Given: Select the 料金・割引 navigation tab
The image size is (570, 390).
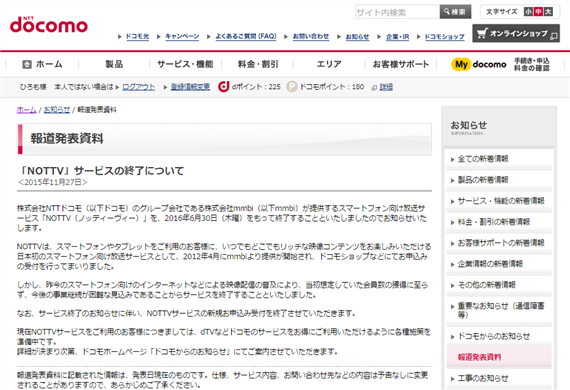Looking at the screenshot, I should coord(258,64).
